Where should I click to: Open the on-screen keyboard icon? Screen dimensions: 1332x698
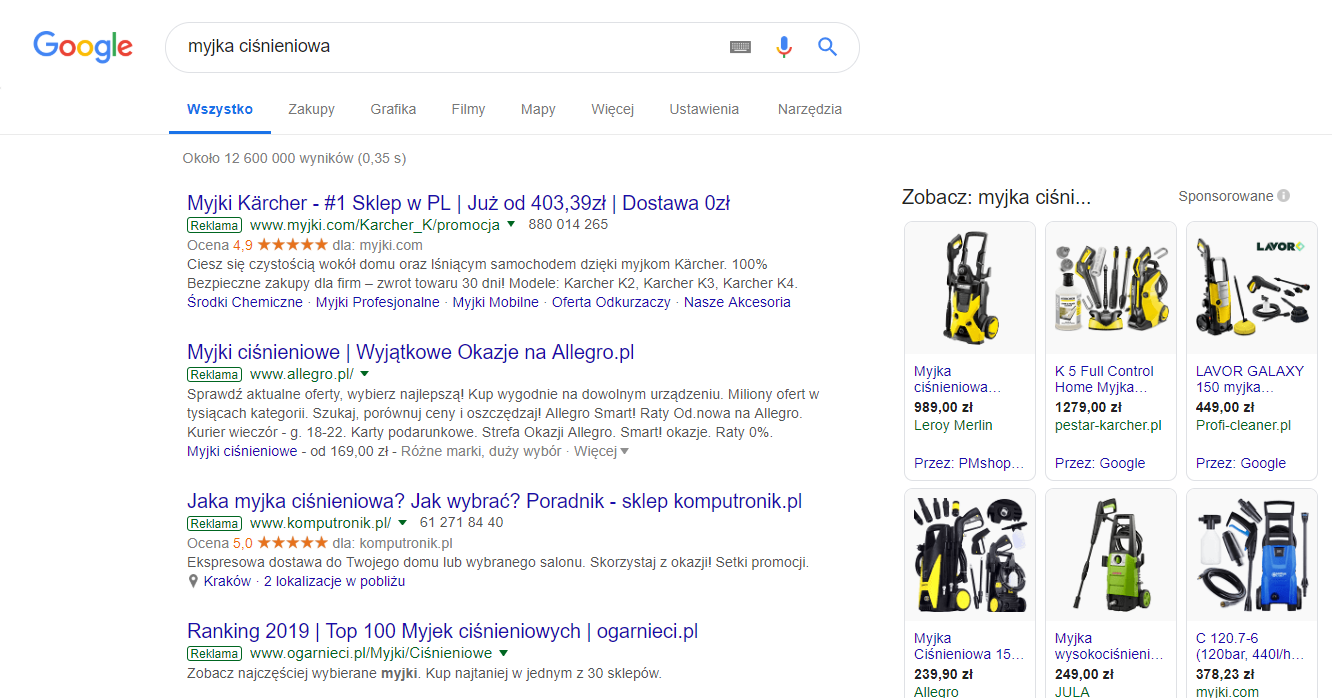point(740,47)
